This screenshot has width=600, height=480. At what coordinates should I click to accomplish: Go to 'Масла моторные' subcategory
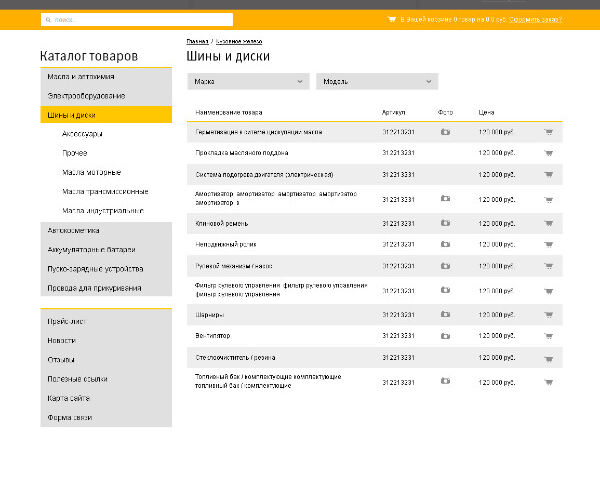(x=91, y=172)
